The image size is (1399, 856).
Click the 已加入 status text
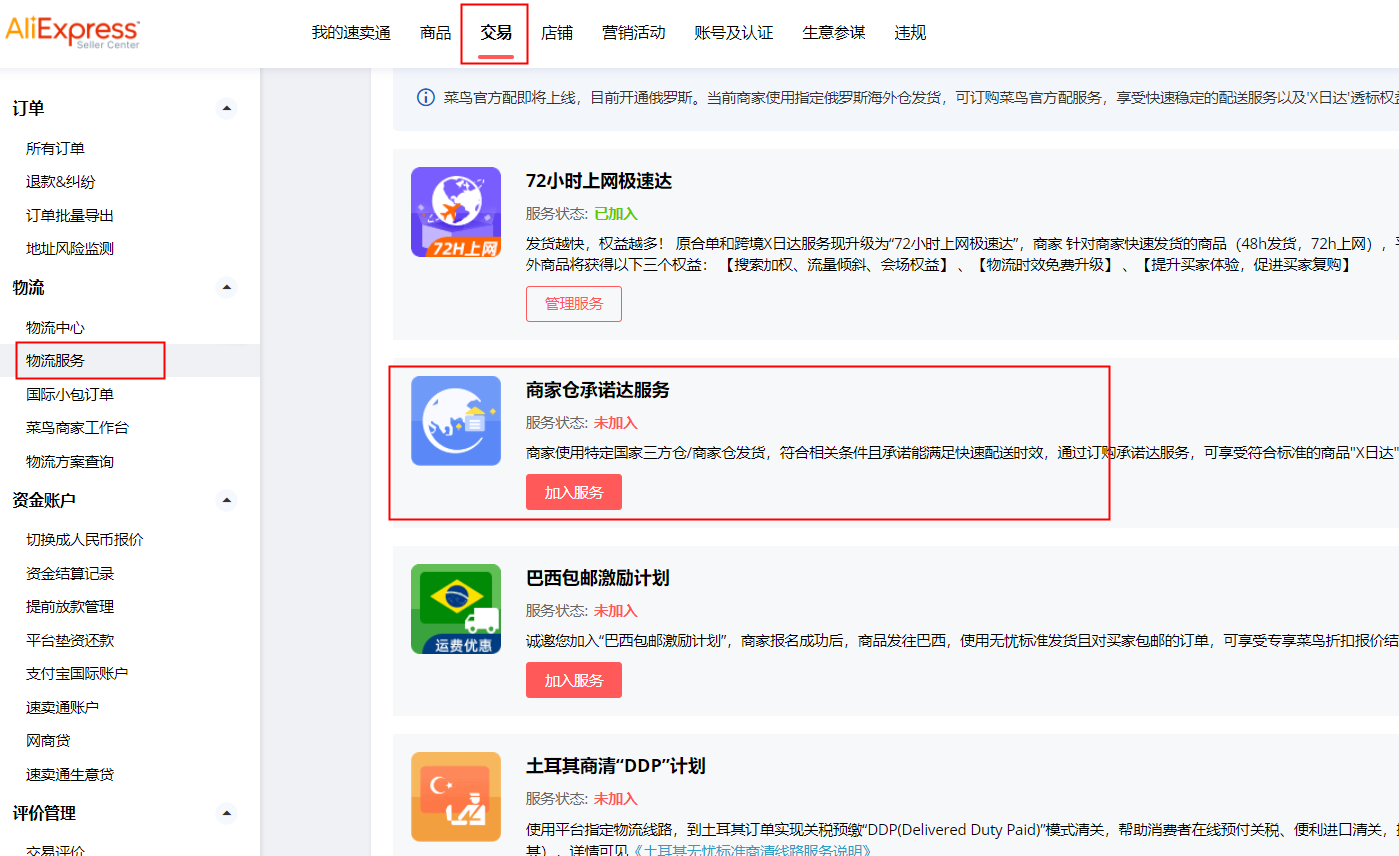[616, 214]
